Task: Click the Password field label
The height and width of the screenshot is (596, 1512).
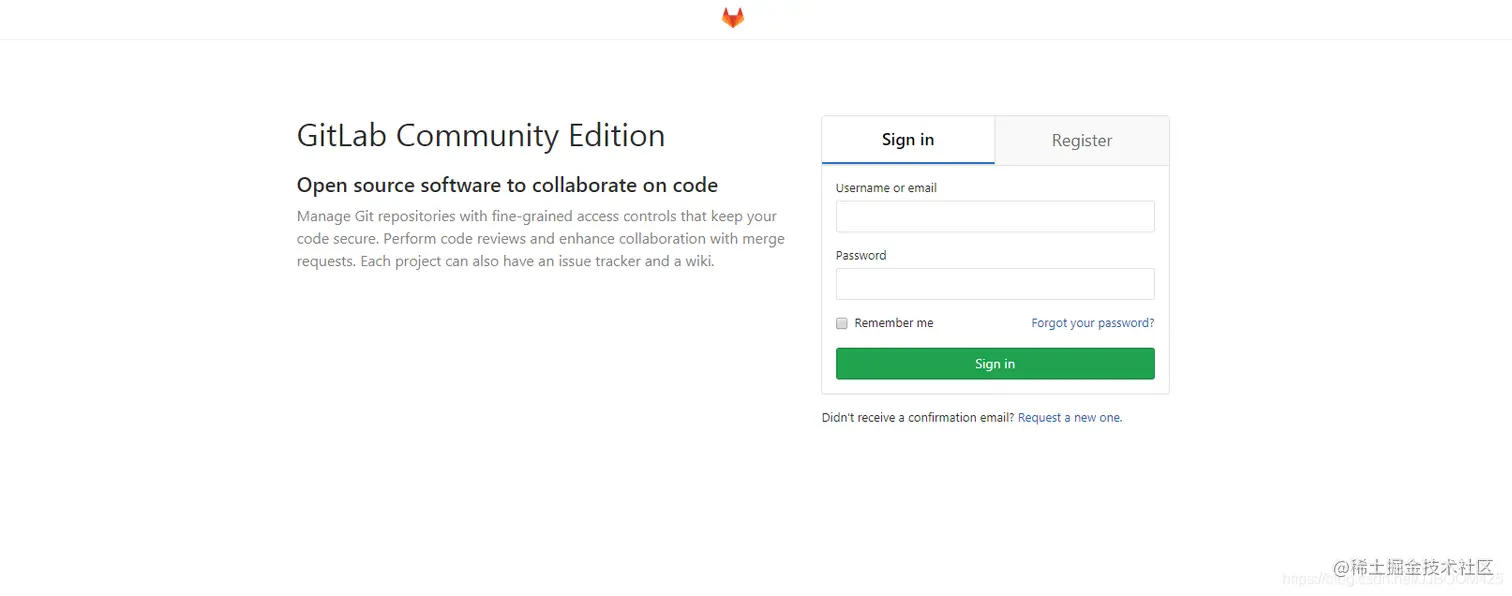Action: click(x=861, y=256)
